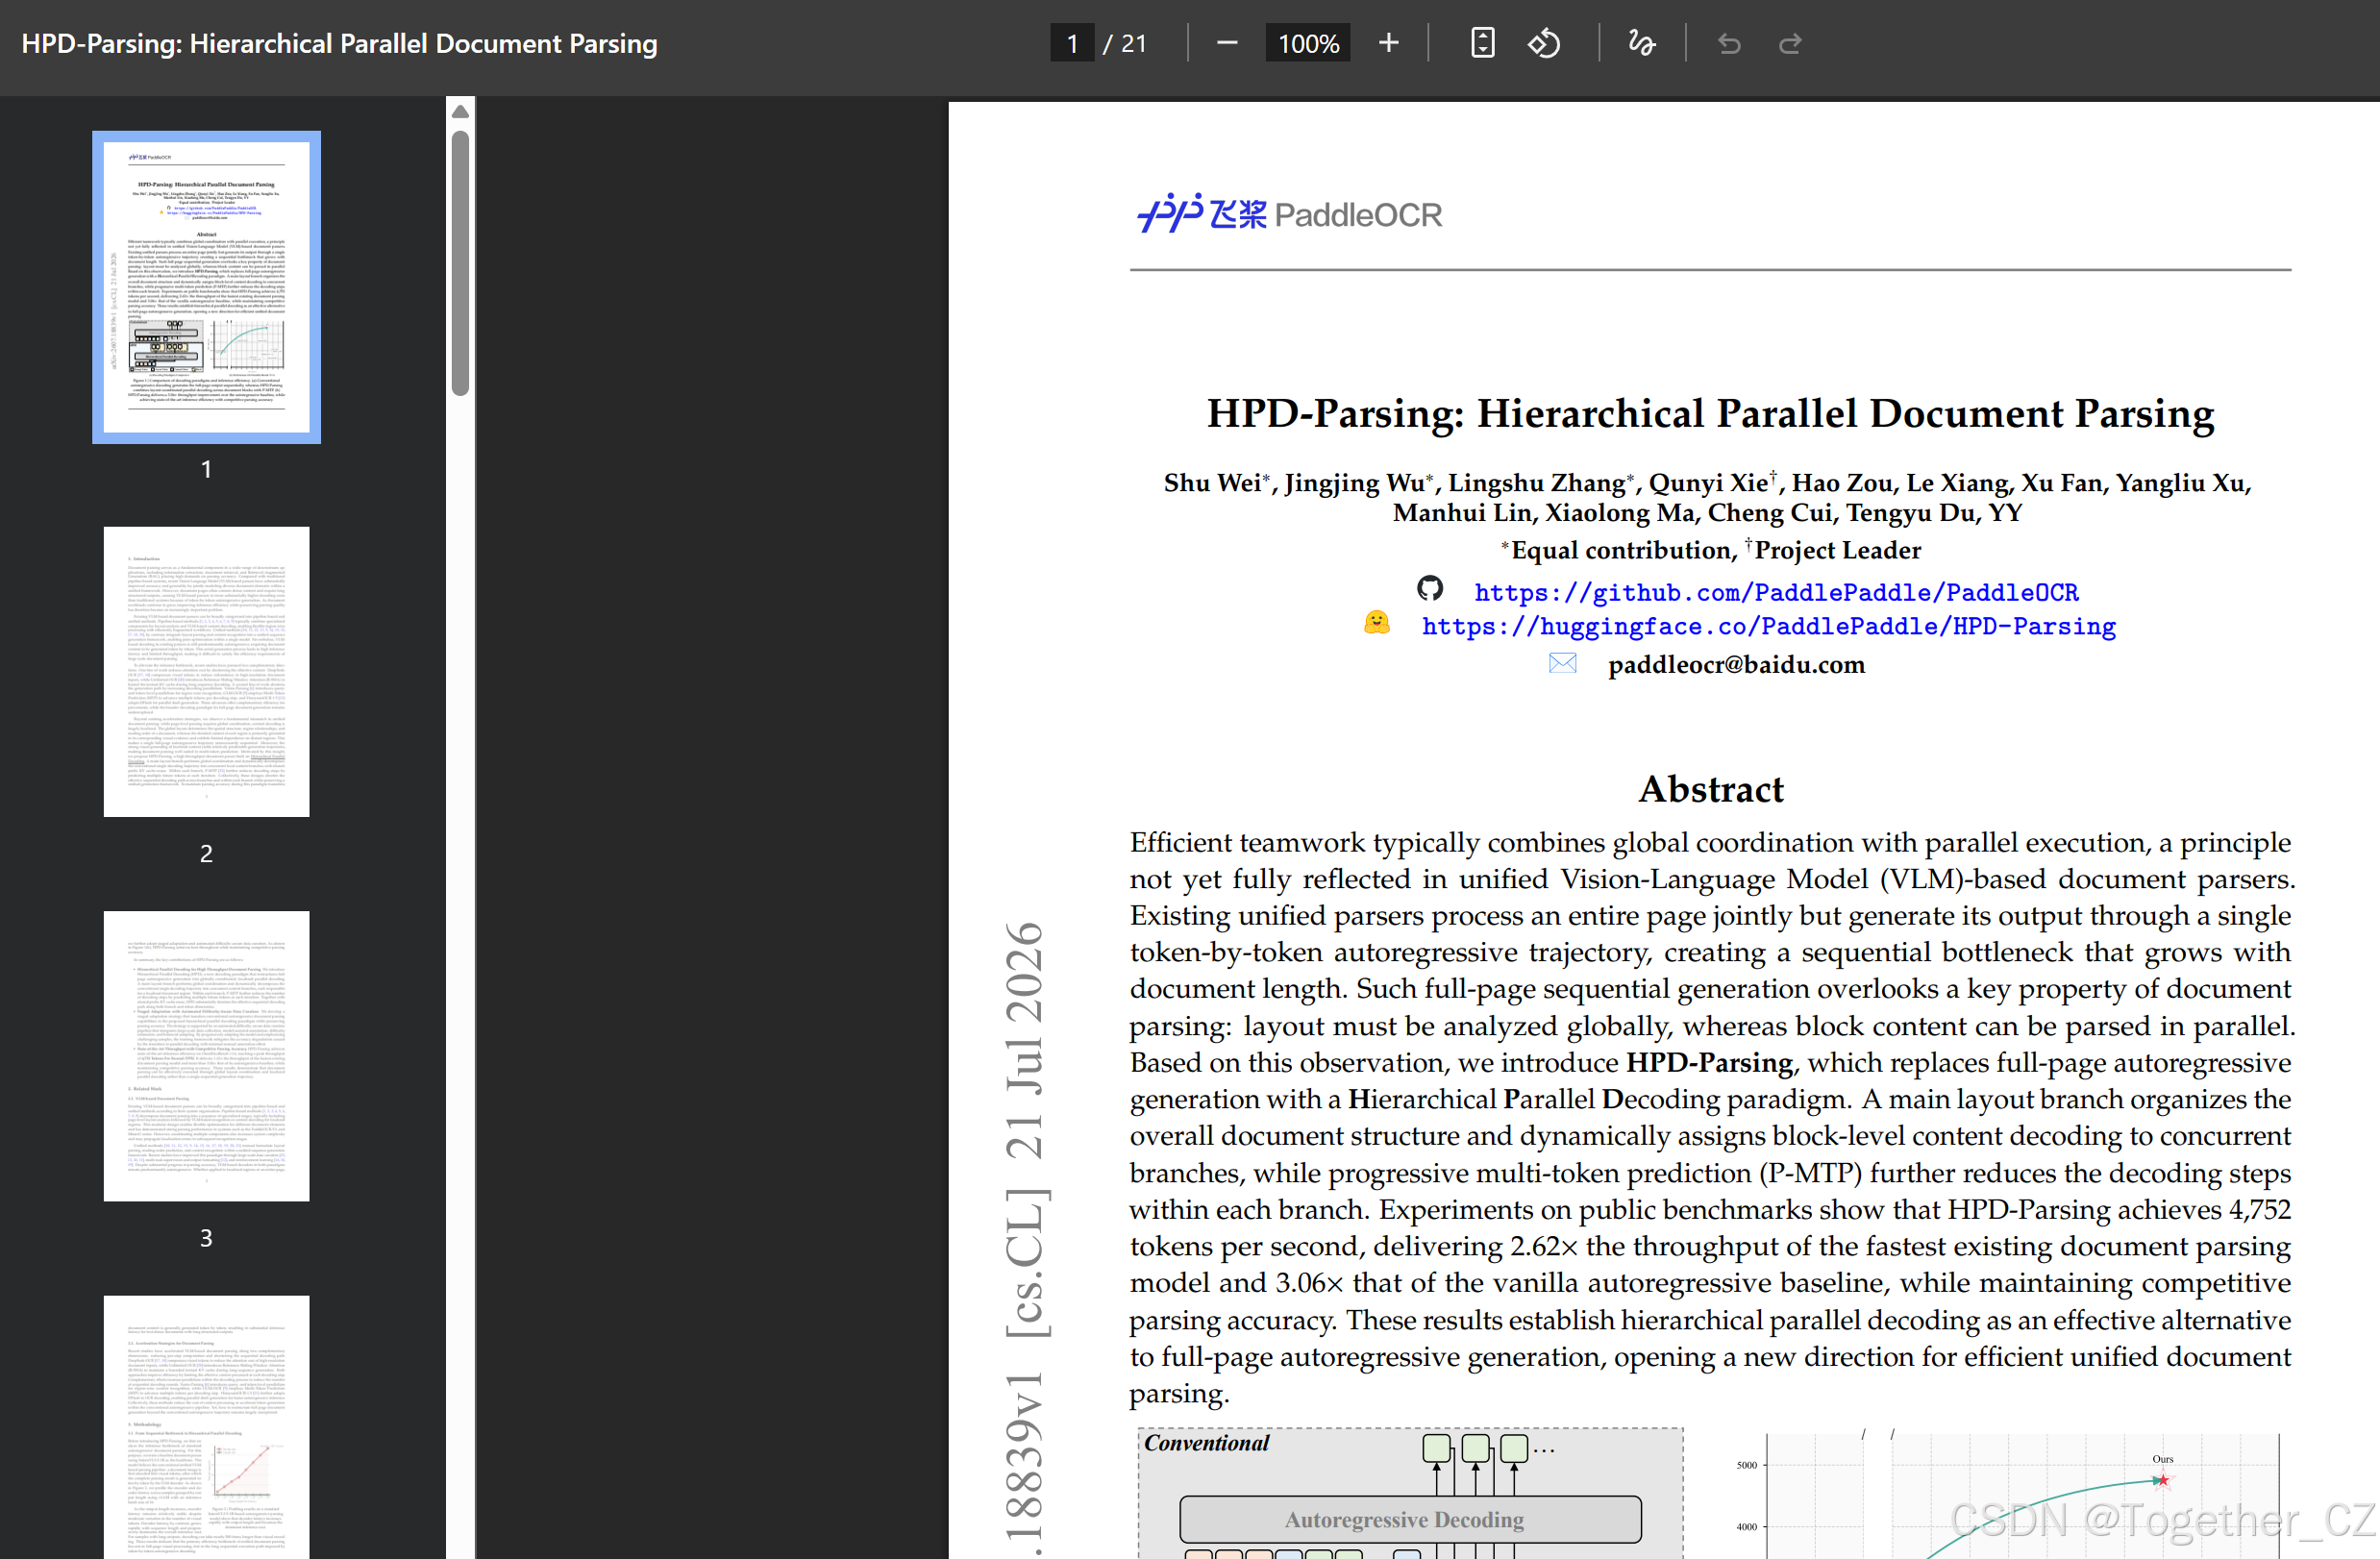The image size is (2380, 1559).
Task: Click the thumbnail panel scrollbar thumb
Action: (x=460, y=263)
